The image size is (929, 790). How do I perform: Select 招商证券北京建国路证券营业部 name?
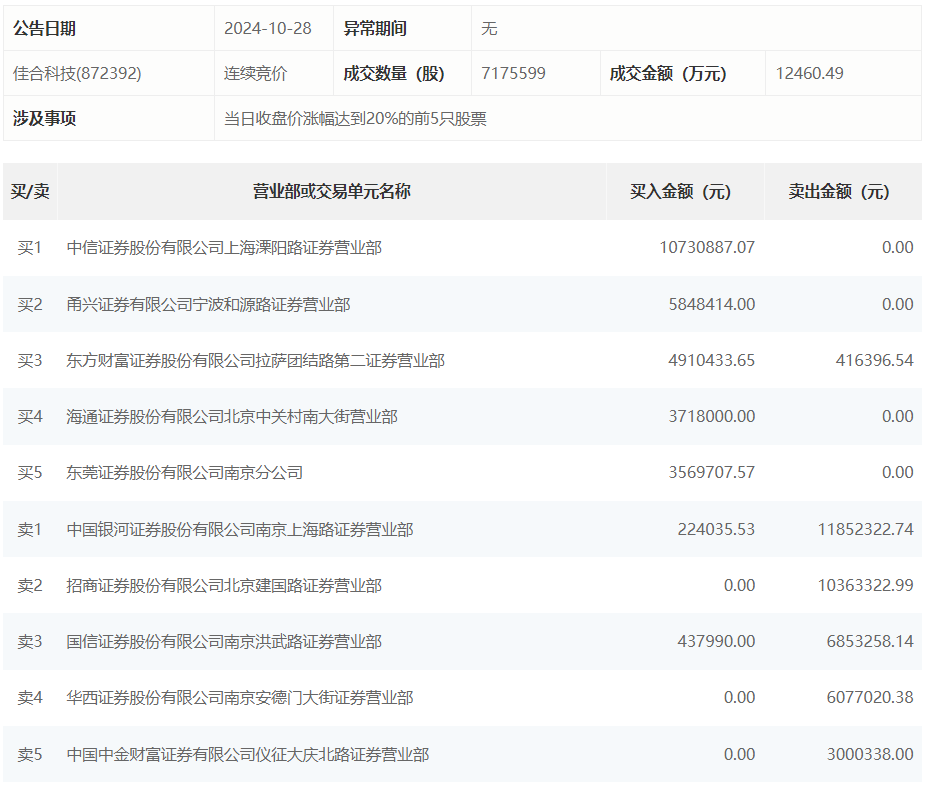(224, 586)
